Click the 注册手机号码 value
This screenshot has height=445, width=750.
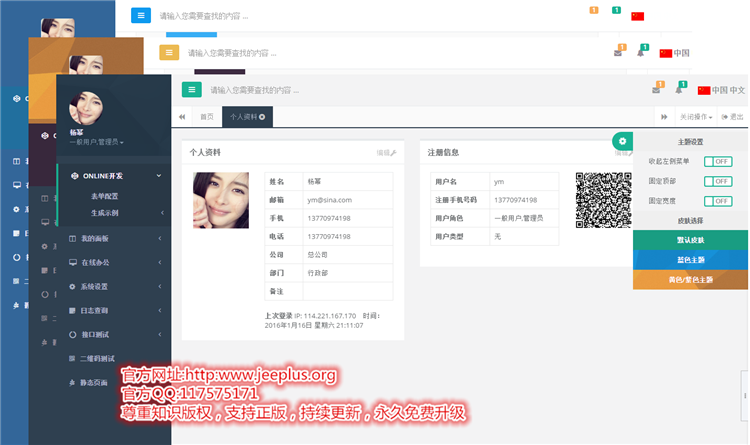tap(516, 200)
